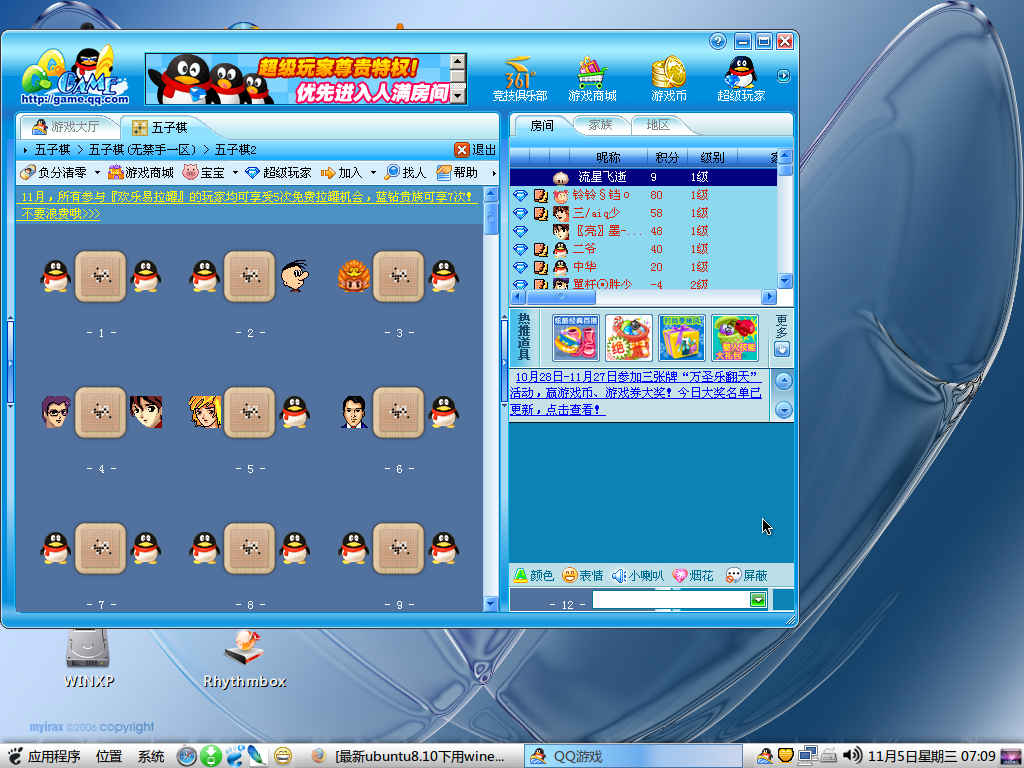This screenshot has width=1024, height=768.
Task: Click the player list horizontal scrollbar thumb
Action: [561, 296]
